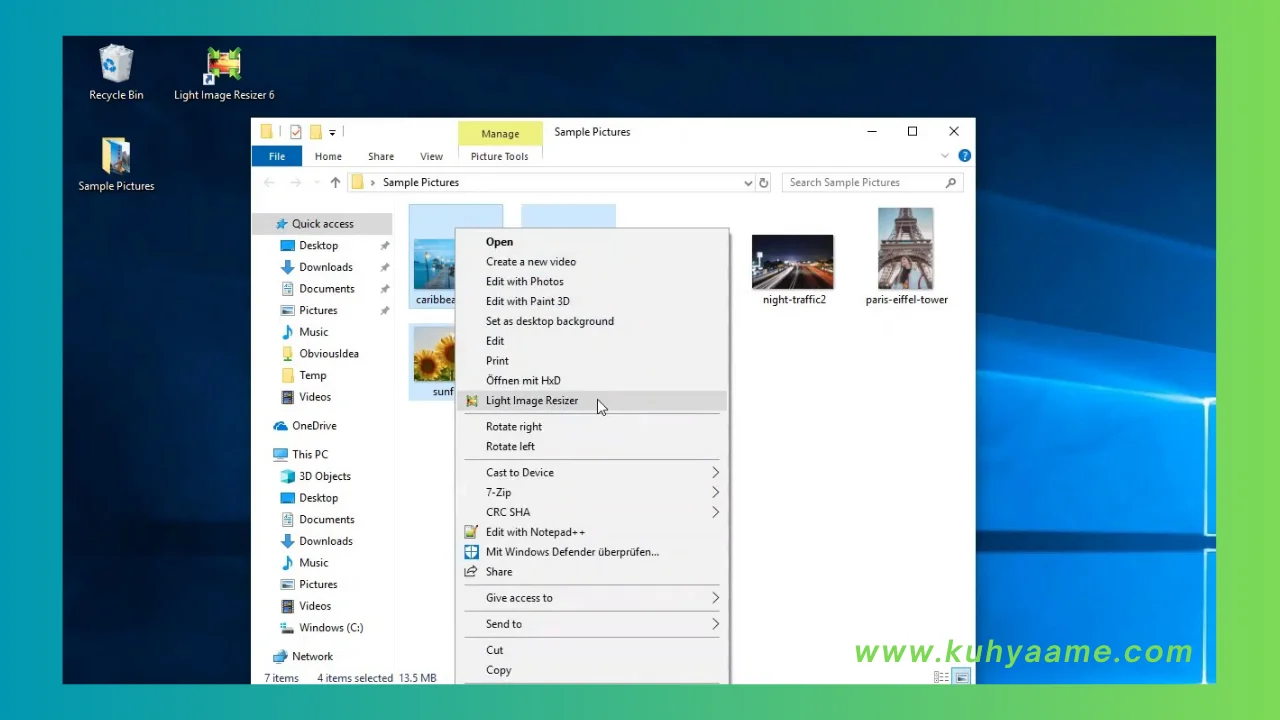This screenshot has width=1280, height=720.
Task: Select the Sample Pictures desktop folder
Action: click(x=116, y=164)
